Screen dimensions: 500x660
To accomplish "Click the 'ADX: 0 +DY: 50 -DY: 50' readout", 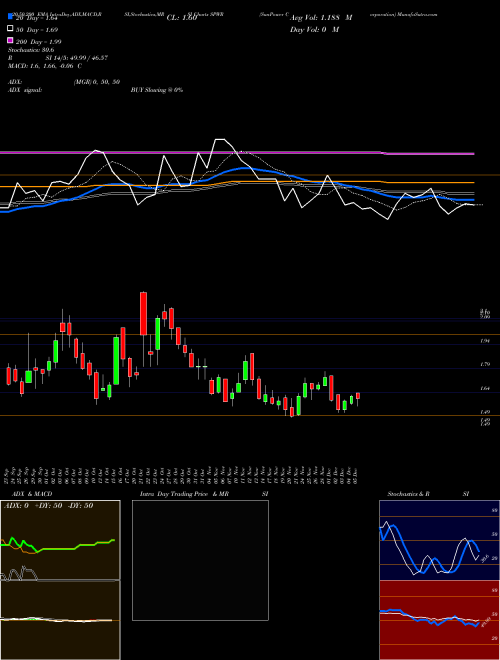I will 48,506.
